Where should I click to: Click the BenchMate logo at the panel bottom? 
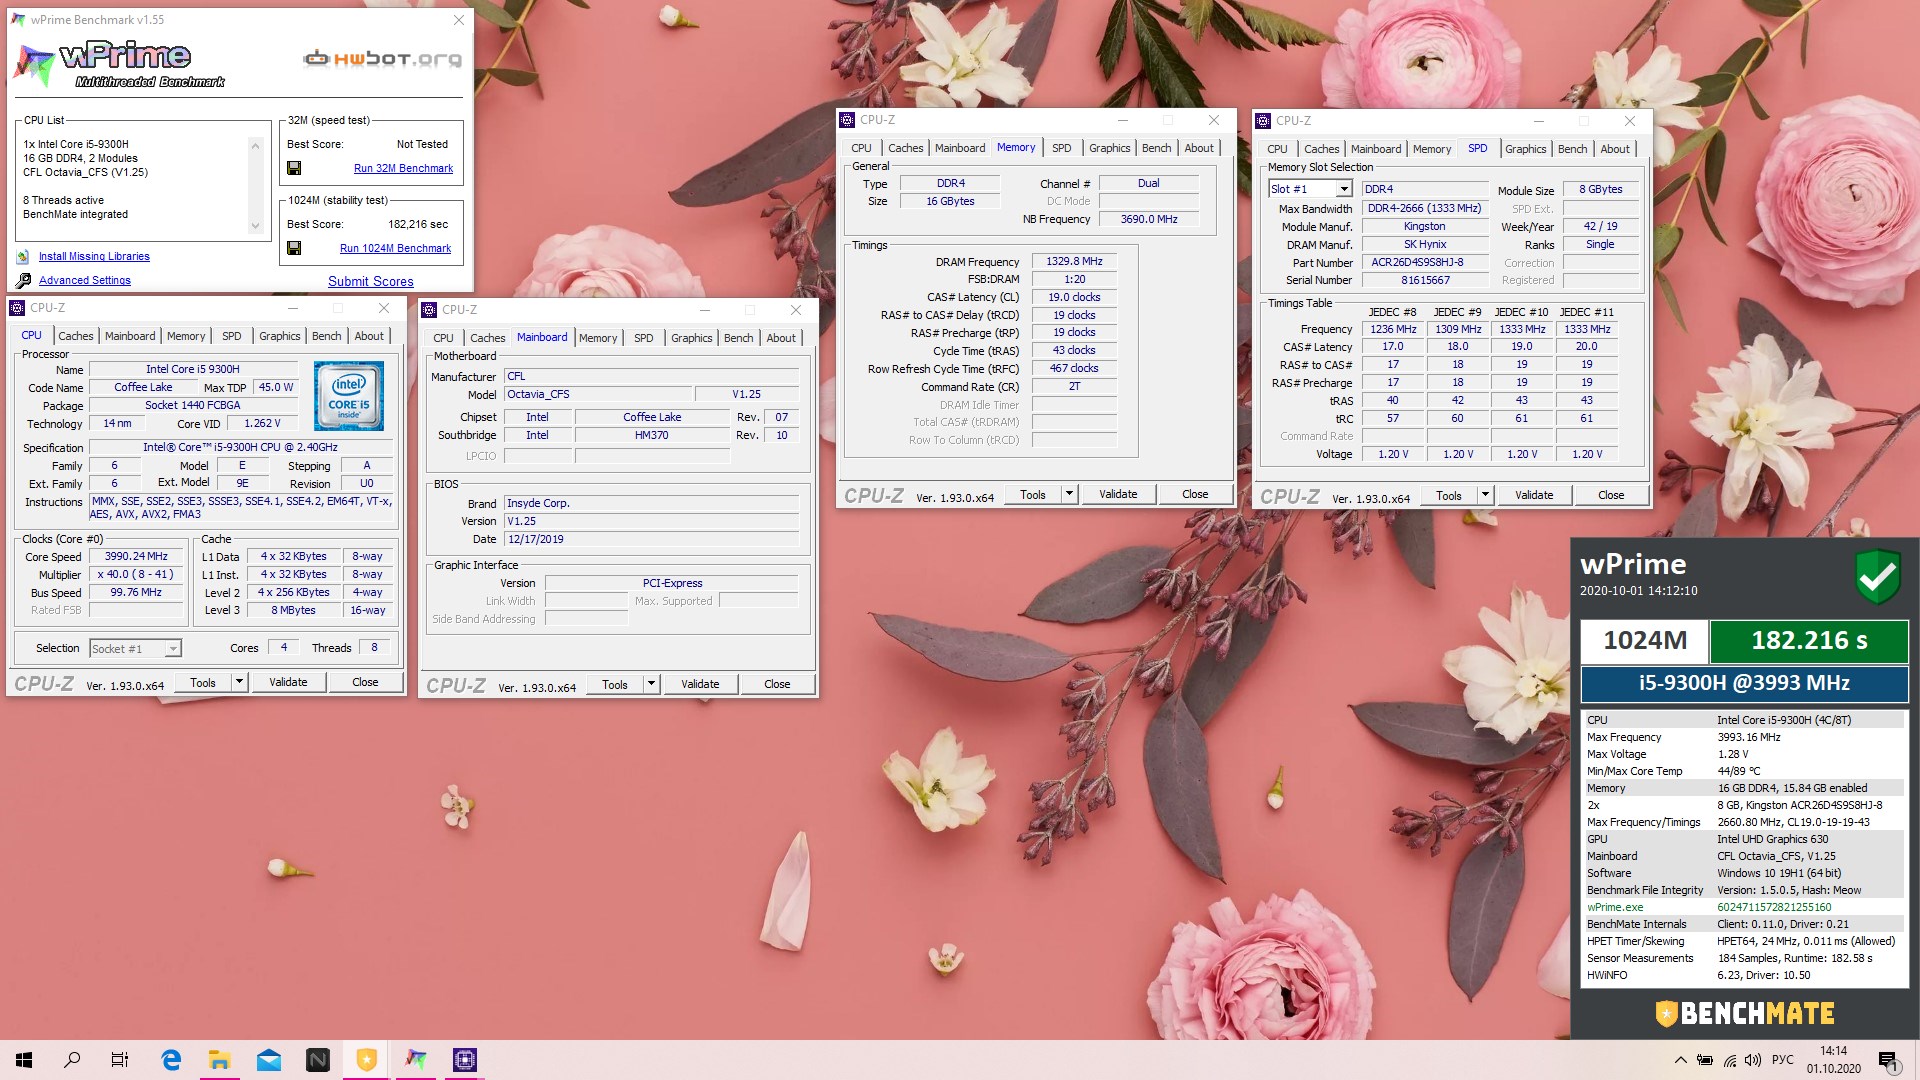click(1745, 1013)
